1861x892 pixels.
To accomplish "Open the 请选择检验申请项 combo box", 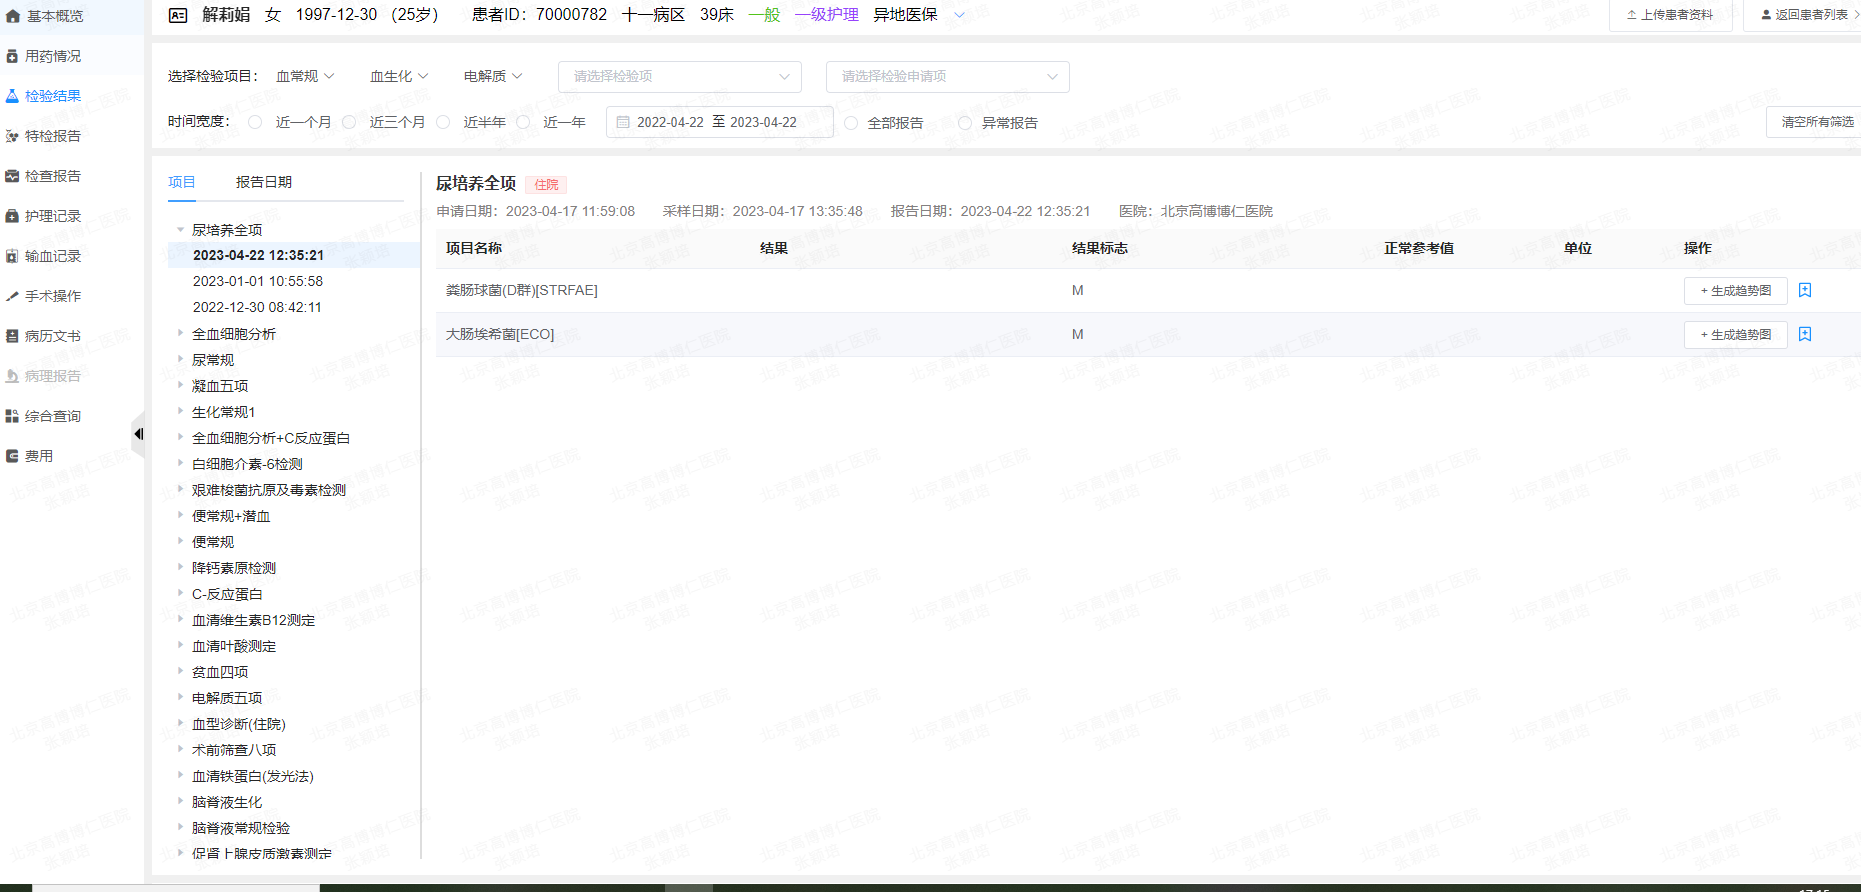I will [x=948, y=76].
